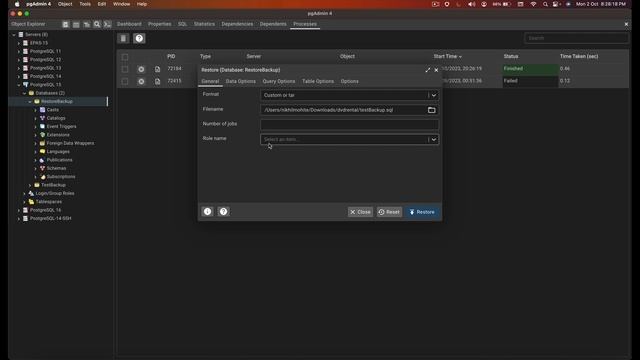Collapse the Databases (2) node

point(24,93)
